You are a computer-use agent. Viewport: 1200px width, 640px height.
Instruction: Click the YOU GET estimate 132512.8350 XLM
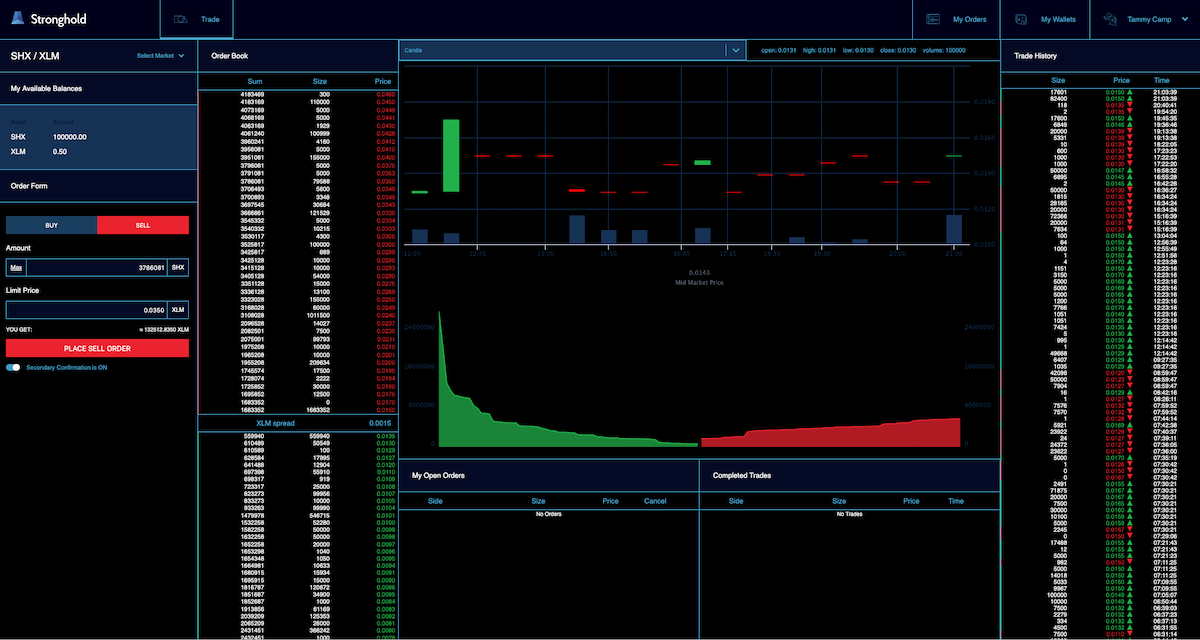coord(163,329)
